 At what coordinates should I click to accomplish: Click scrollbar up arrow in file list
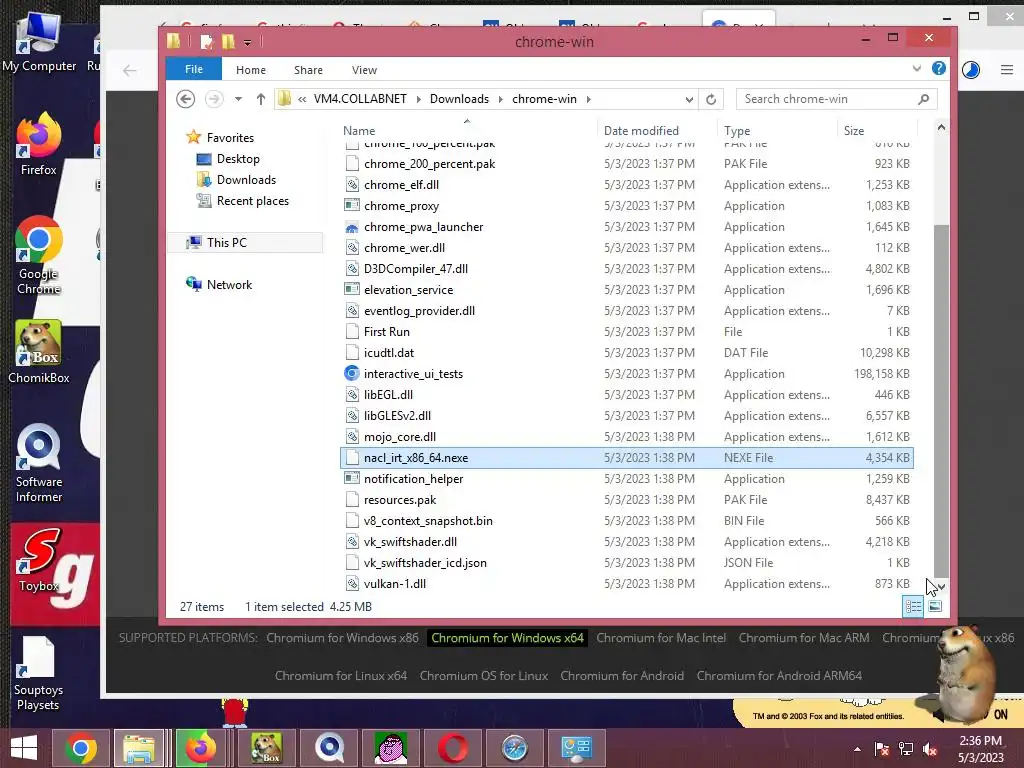941,128
